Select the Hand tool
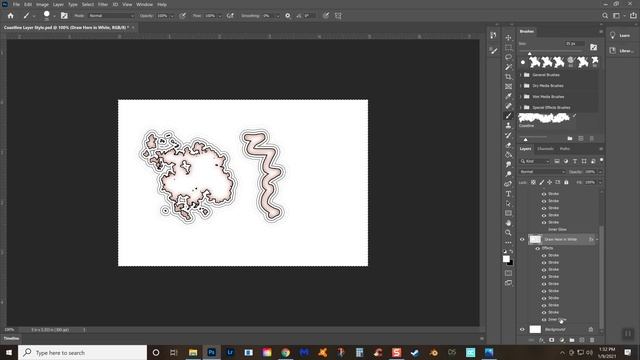640x360 pixels. click(x=508, y=223)
